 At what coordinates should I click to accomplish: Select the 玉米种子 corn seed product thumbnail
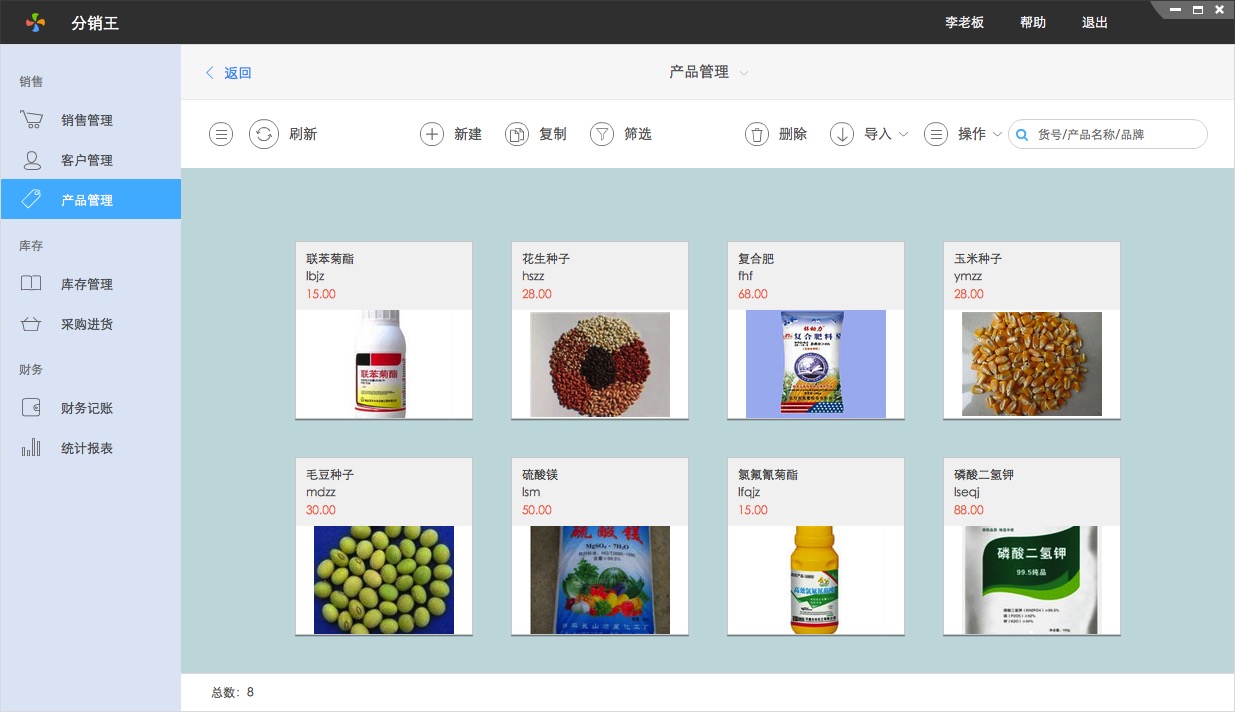[1031, 364]
